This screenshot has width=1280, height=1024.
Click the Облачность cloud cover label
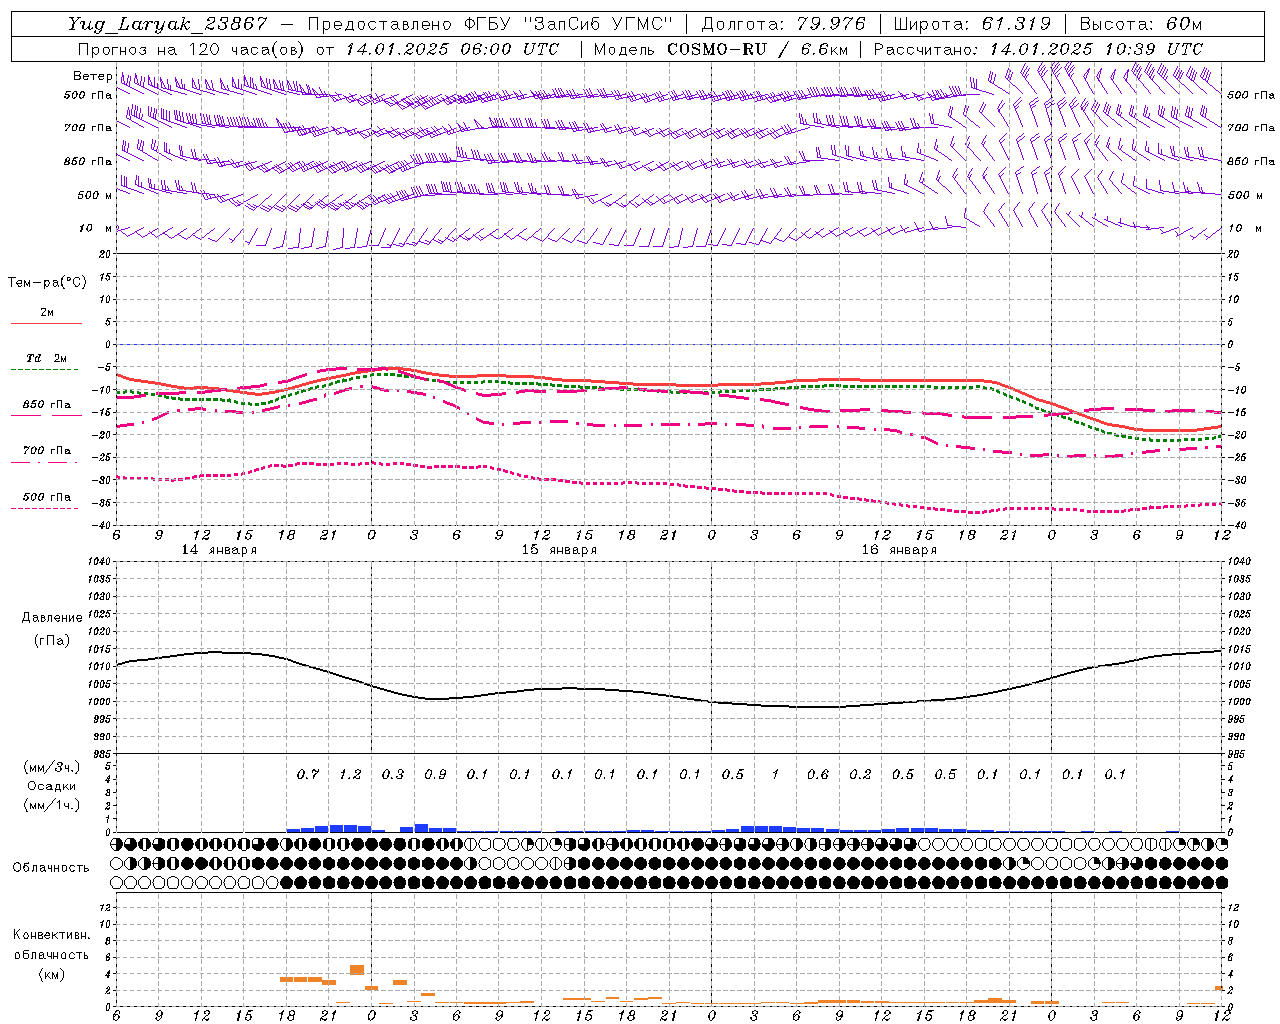[51, 868]
